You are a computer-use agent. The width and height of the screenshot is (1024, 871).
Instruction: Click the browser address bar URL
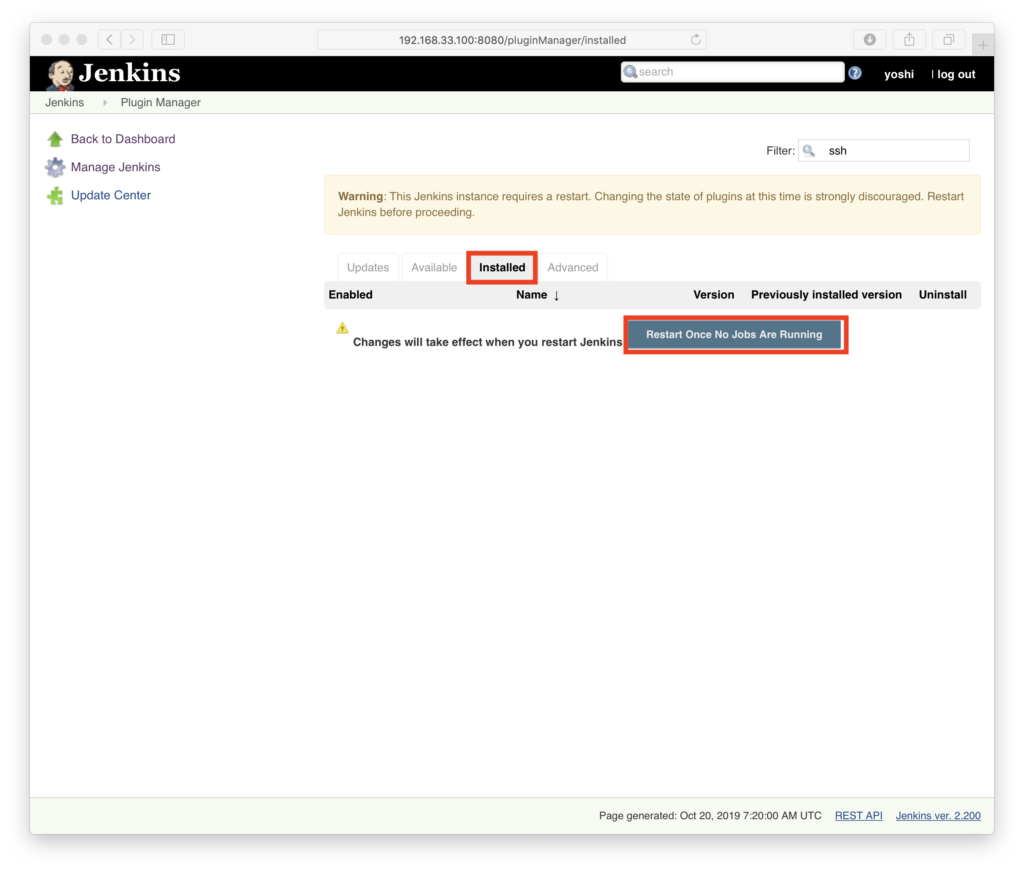(x=512, y=40)
